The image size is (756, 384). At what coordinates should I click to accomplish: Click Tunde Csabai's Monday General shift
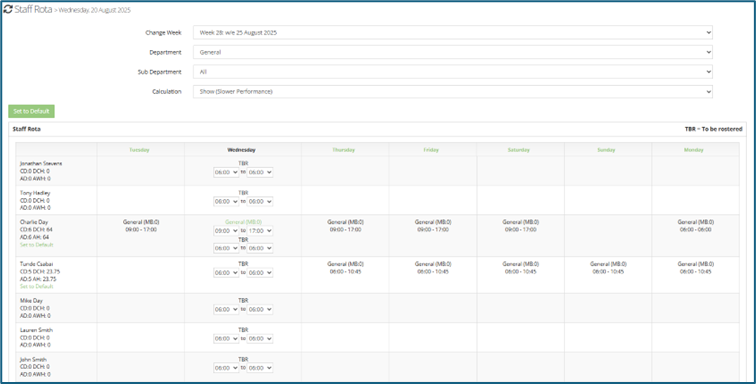tap(696, 268)
